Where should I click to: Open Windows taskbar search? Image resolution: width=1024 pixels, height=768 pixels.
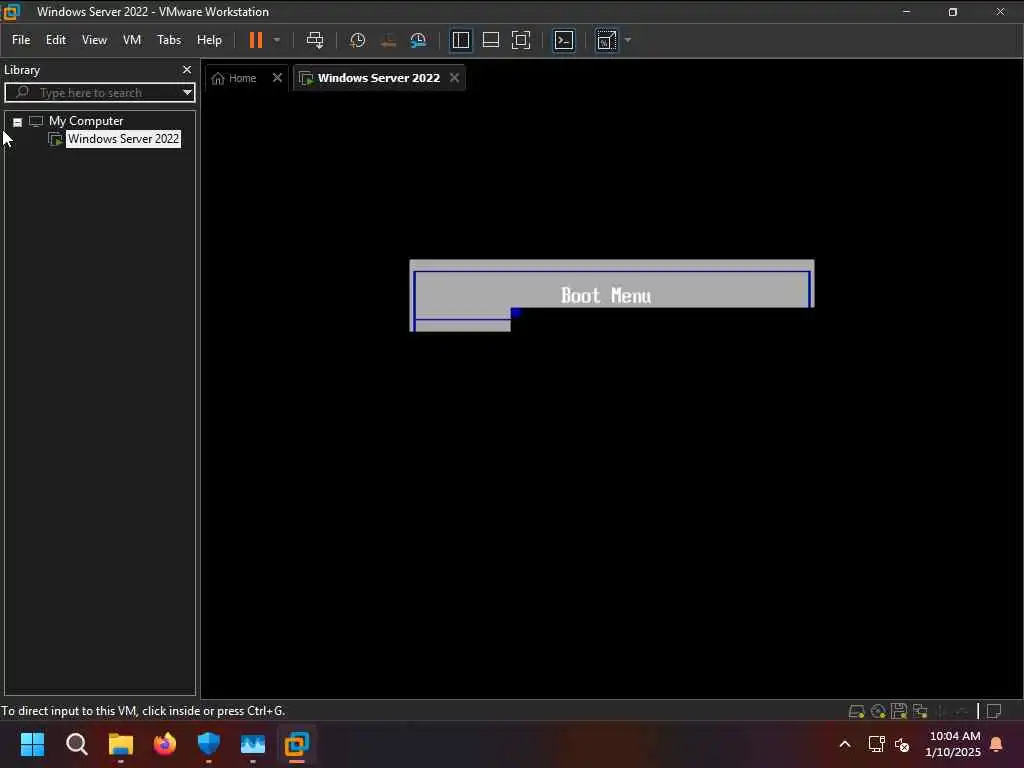click(x=76, y=744)
